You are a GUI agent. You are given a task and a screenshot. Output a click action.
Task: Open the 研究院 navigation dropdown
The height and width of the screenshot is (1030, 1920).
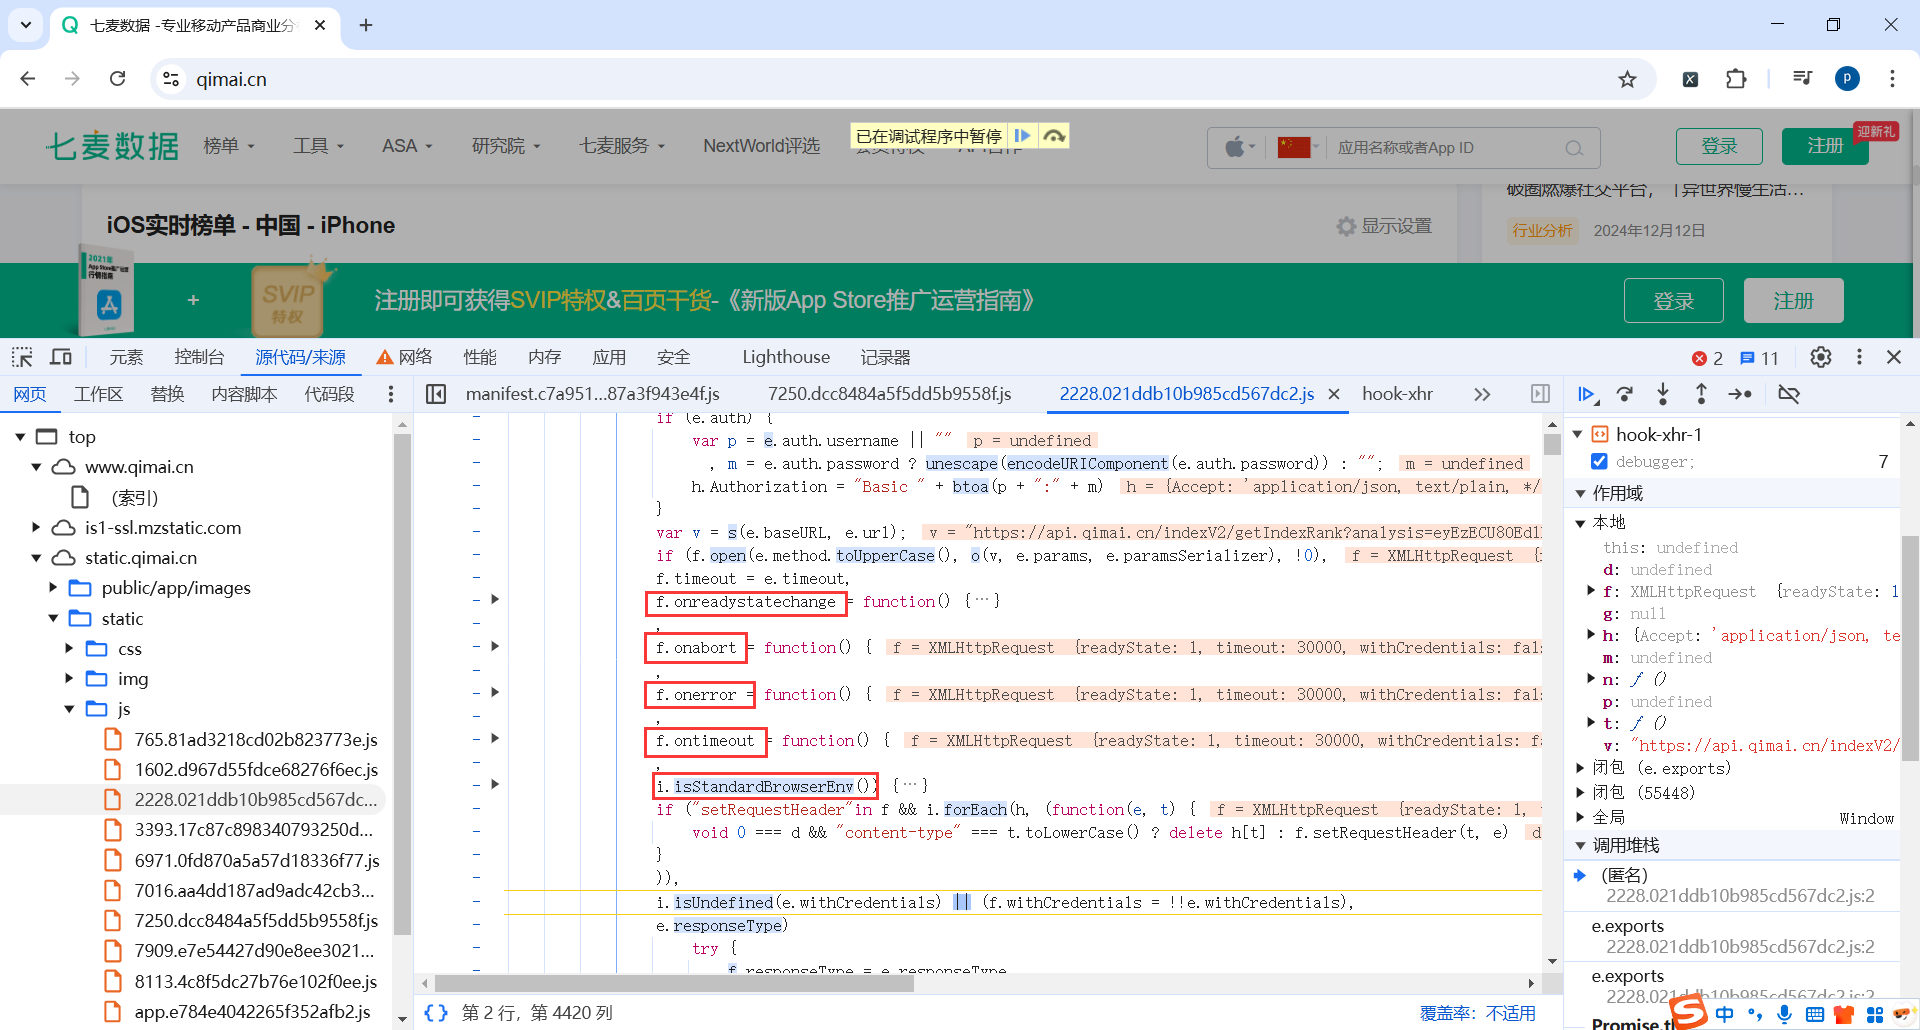[506, 146]
